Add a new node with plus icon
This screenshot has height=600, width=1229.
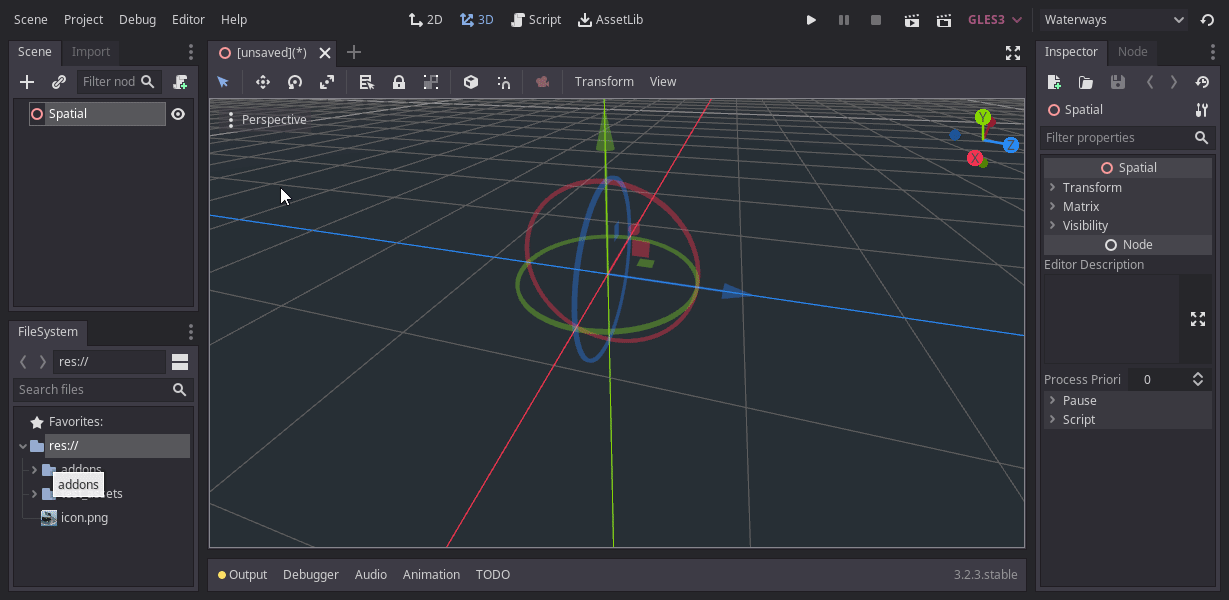(27, 82)
